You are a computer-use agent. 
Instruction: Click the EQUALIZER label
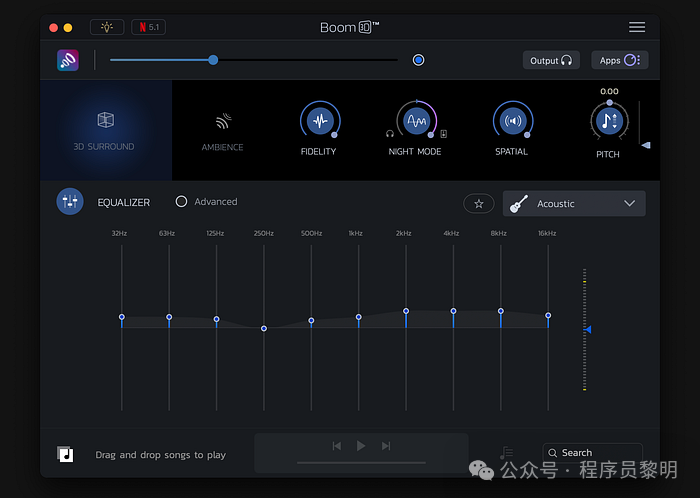click(x=124, y=202)
